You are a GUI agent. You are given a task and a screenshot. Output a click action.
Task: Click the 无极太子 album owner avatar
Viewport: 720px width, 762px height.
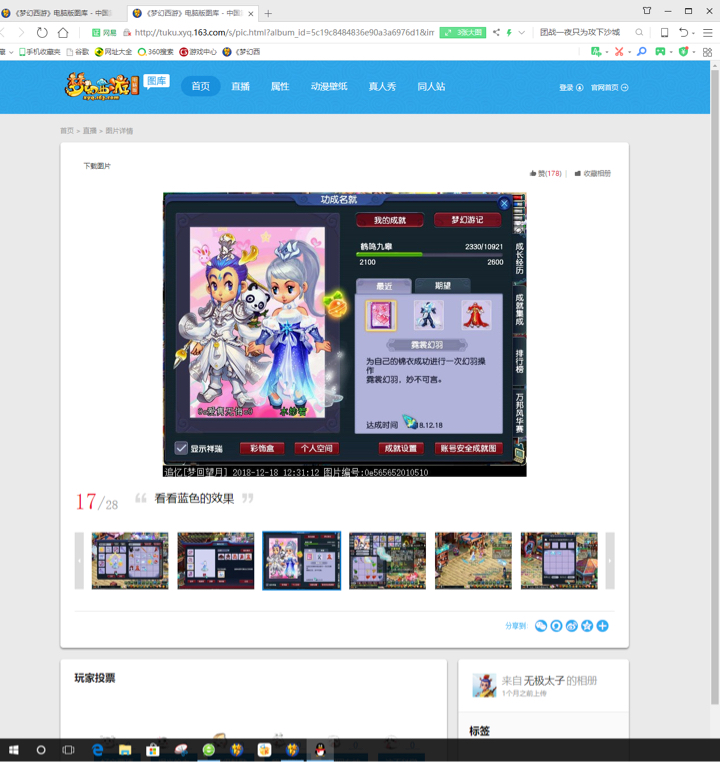coord(484,685)
